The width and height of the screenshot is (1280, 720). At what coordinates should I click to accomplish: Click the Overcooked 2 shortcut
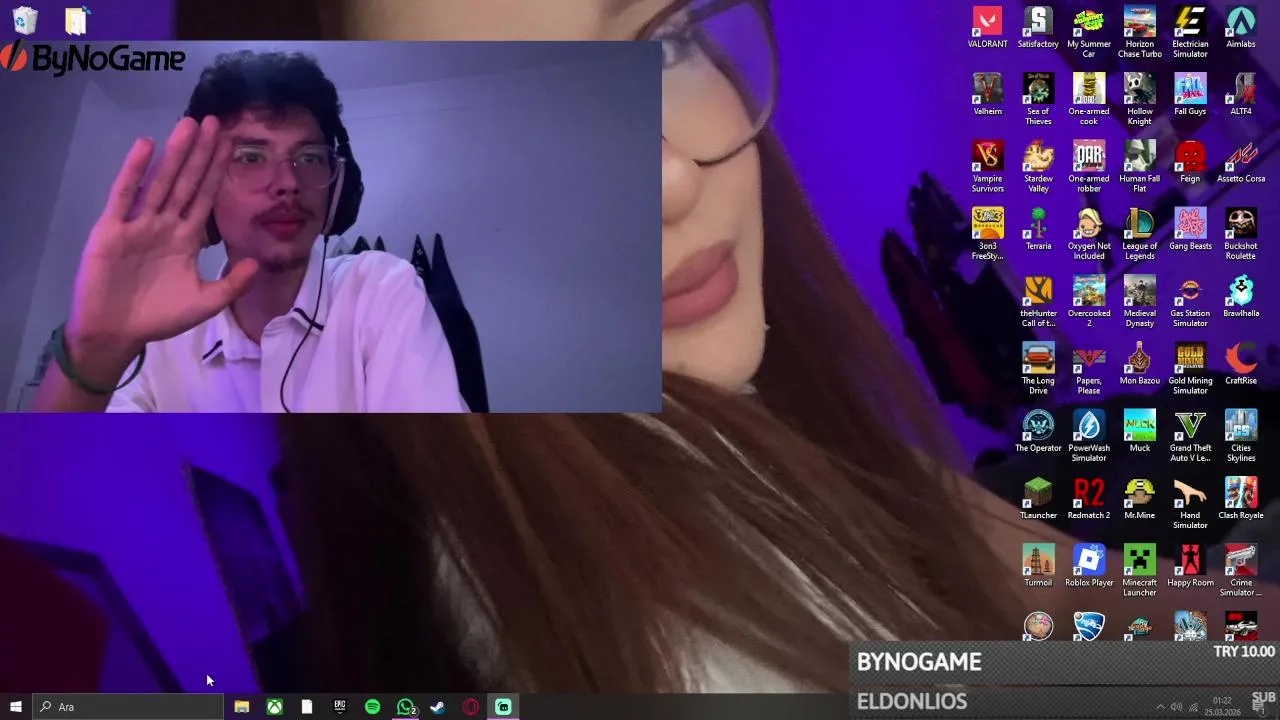click(1089, 300)
